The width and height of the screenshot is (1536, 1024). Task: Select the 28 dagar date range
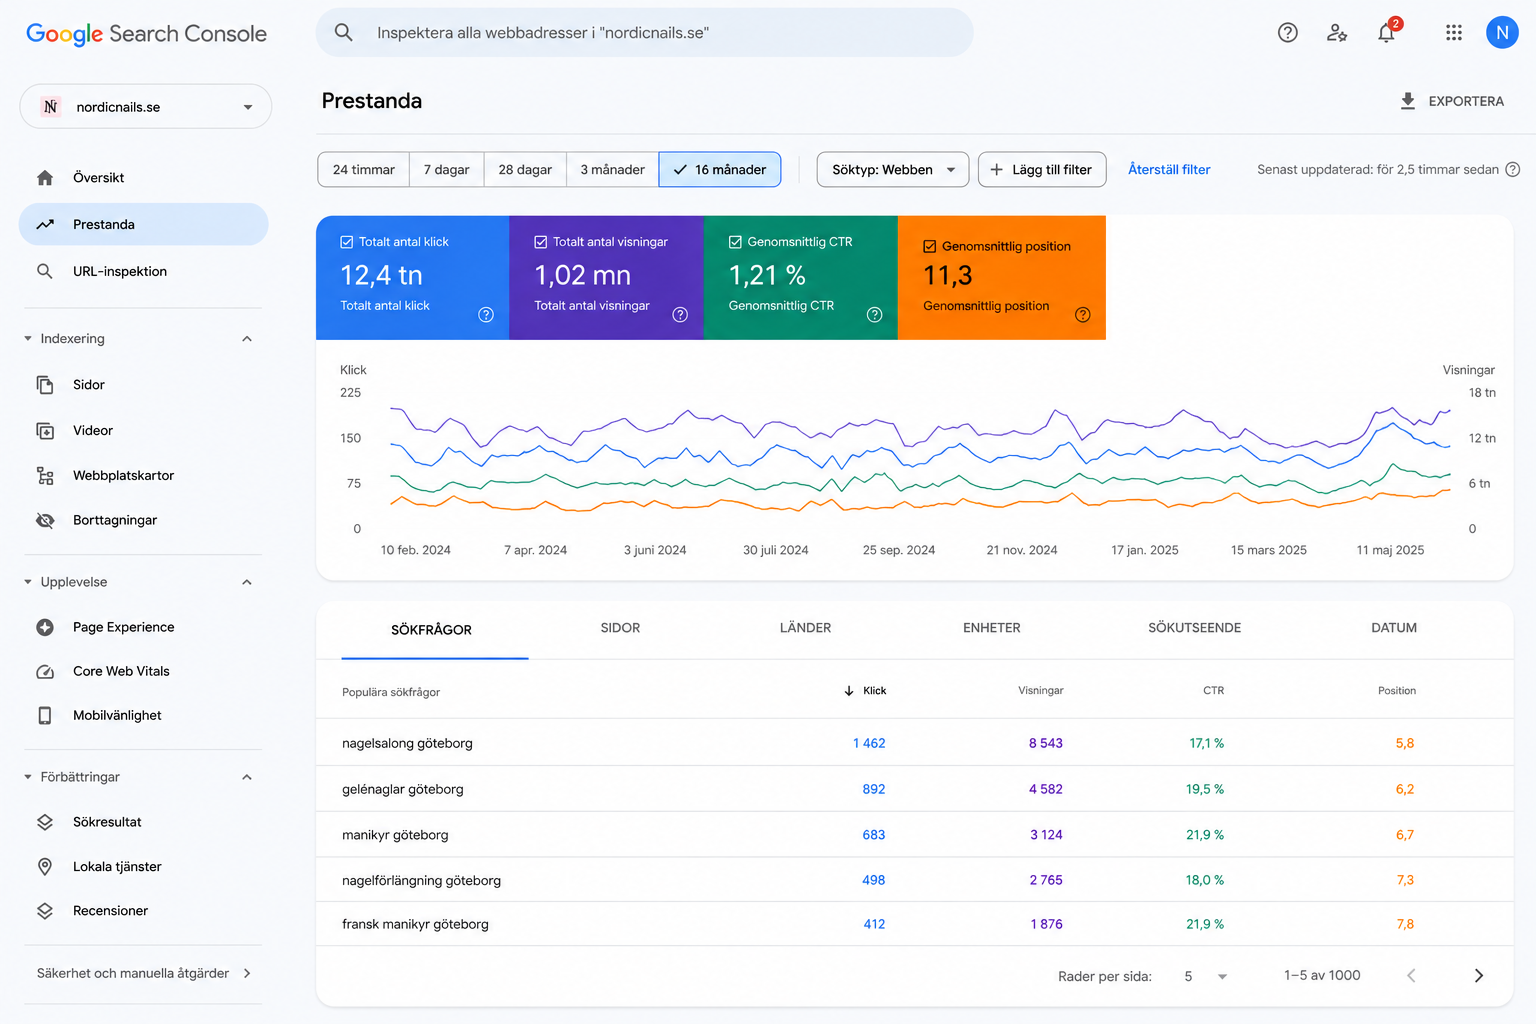526,170
